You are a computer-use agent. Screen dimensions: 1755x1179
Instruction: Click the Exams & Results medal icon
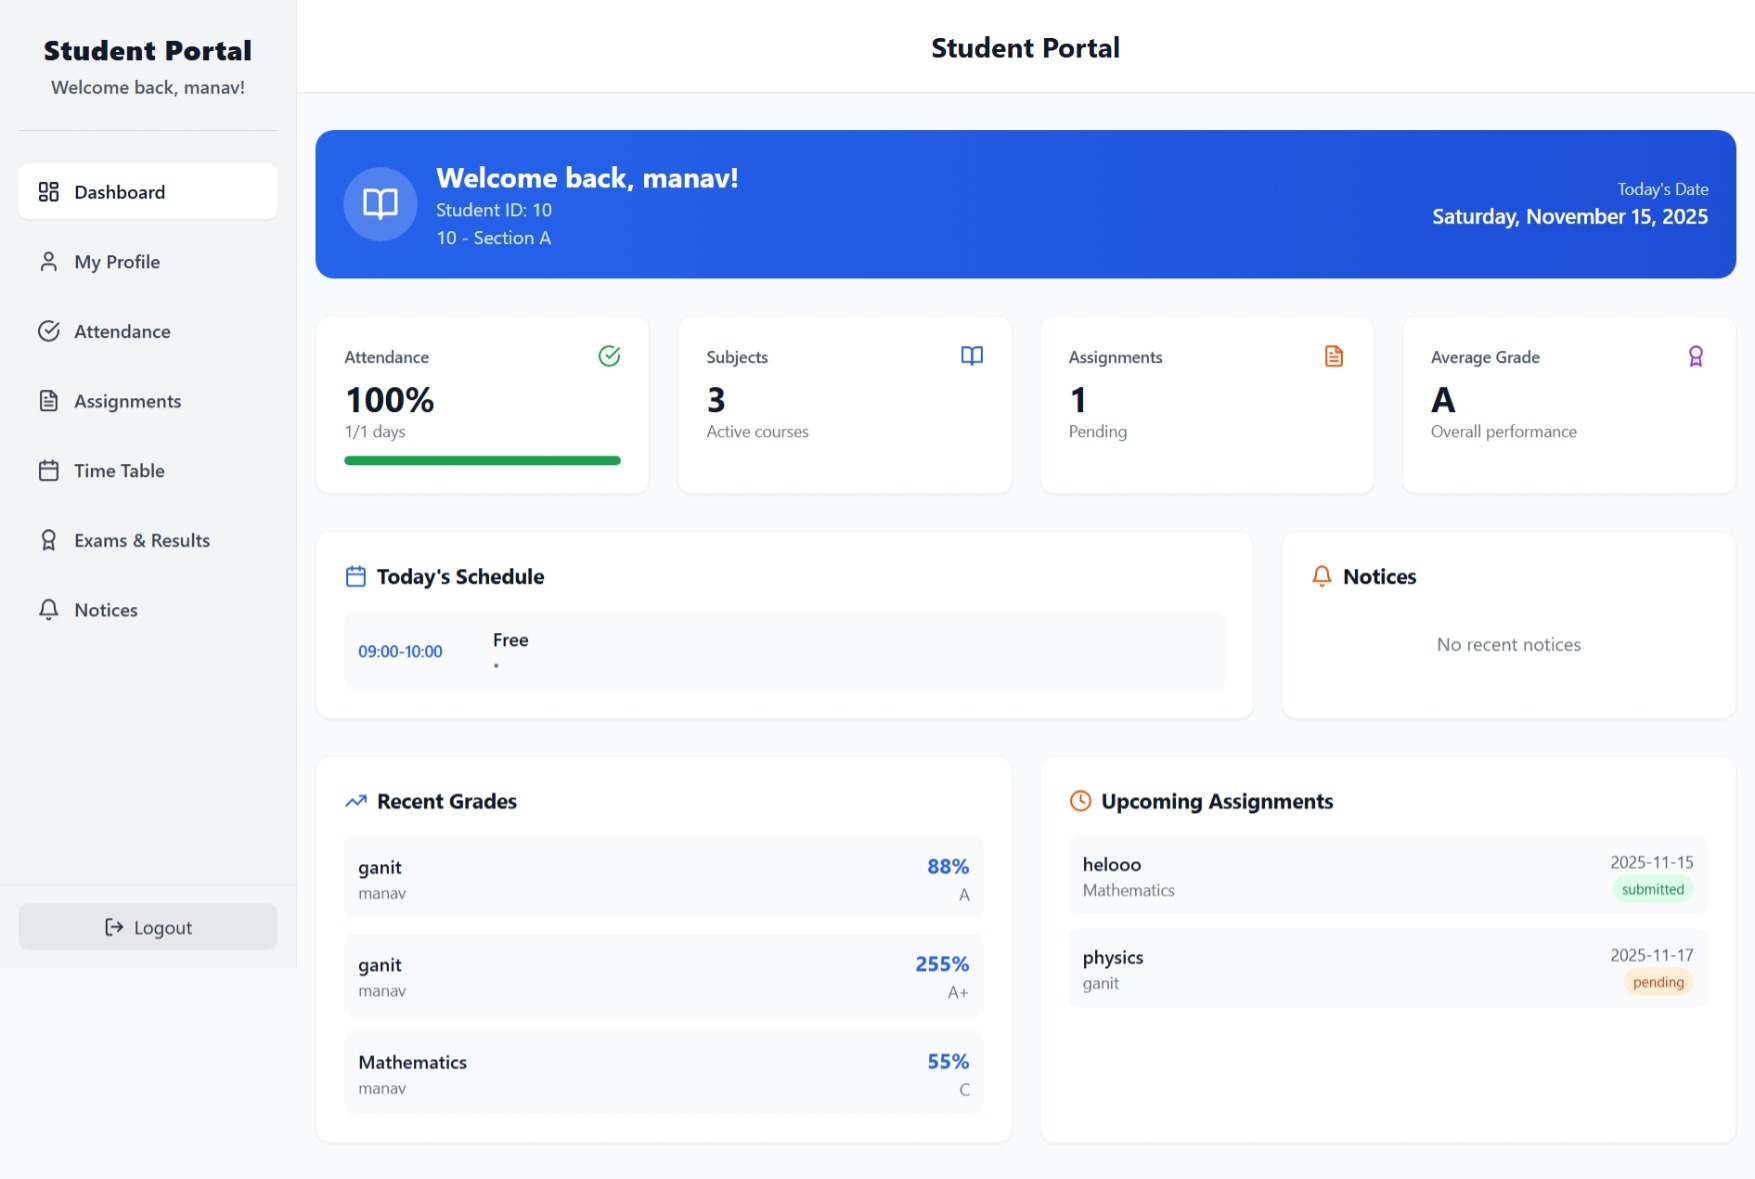(48, 540)
